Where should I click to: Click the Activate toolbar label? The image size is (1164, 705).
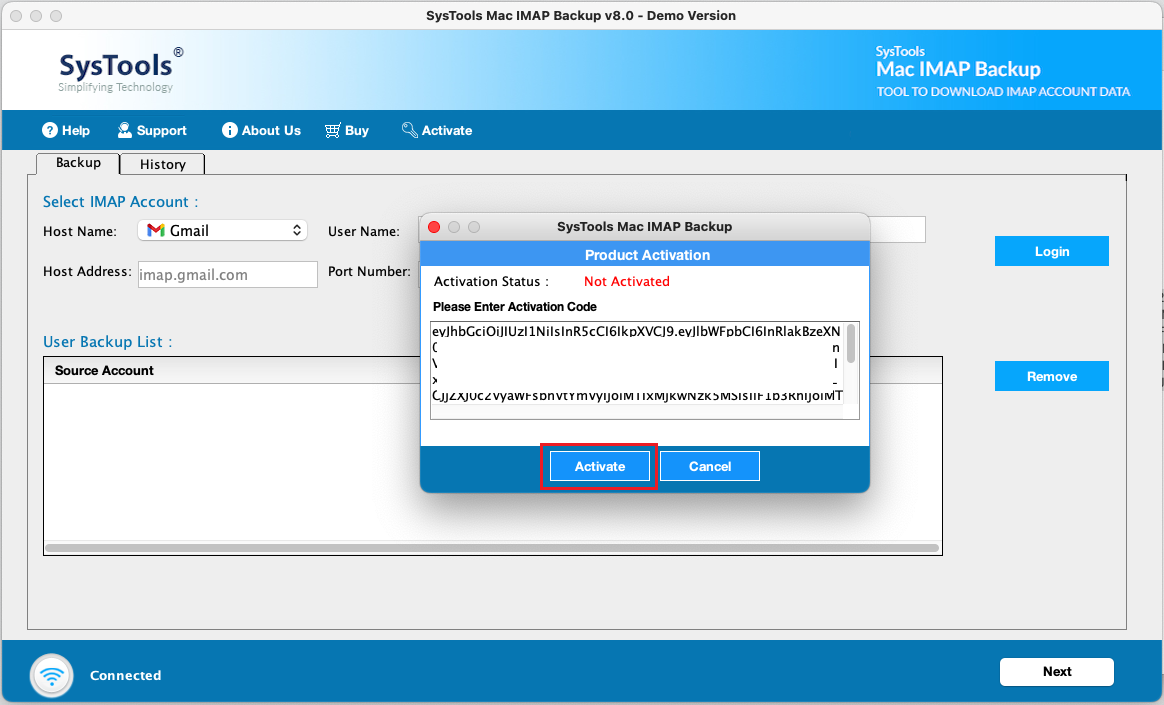447,131
